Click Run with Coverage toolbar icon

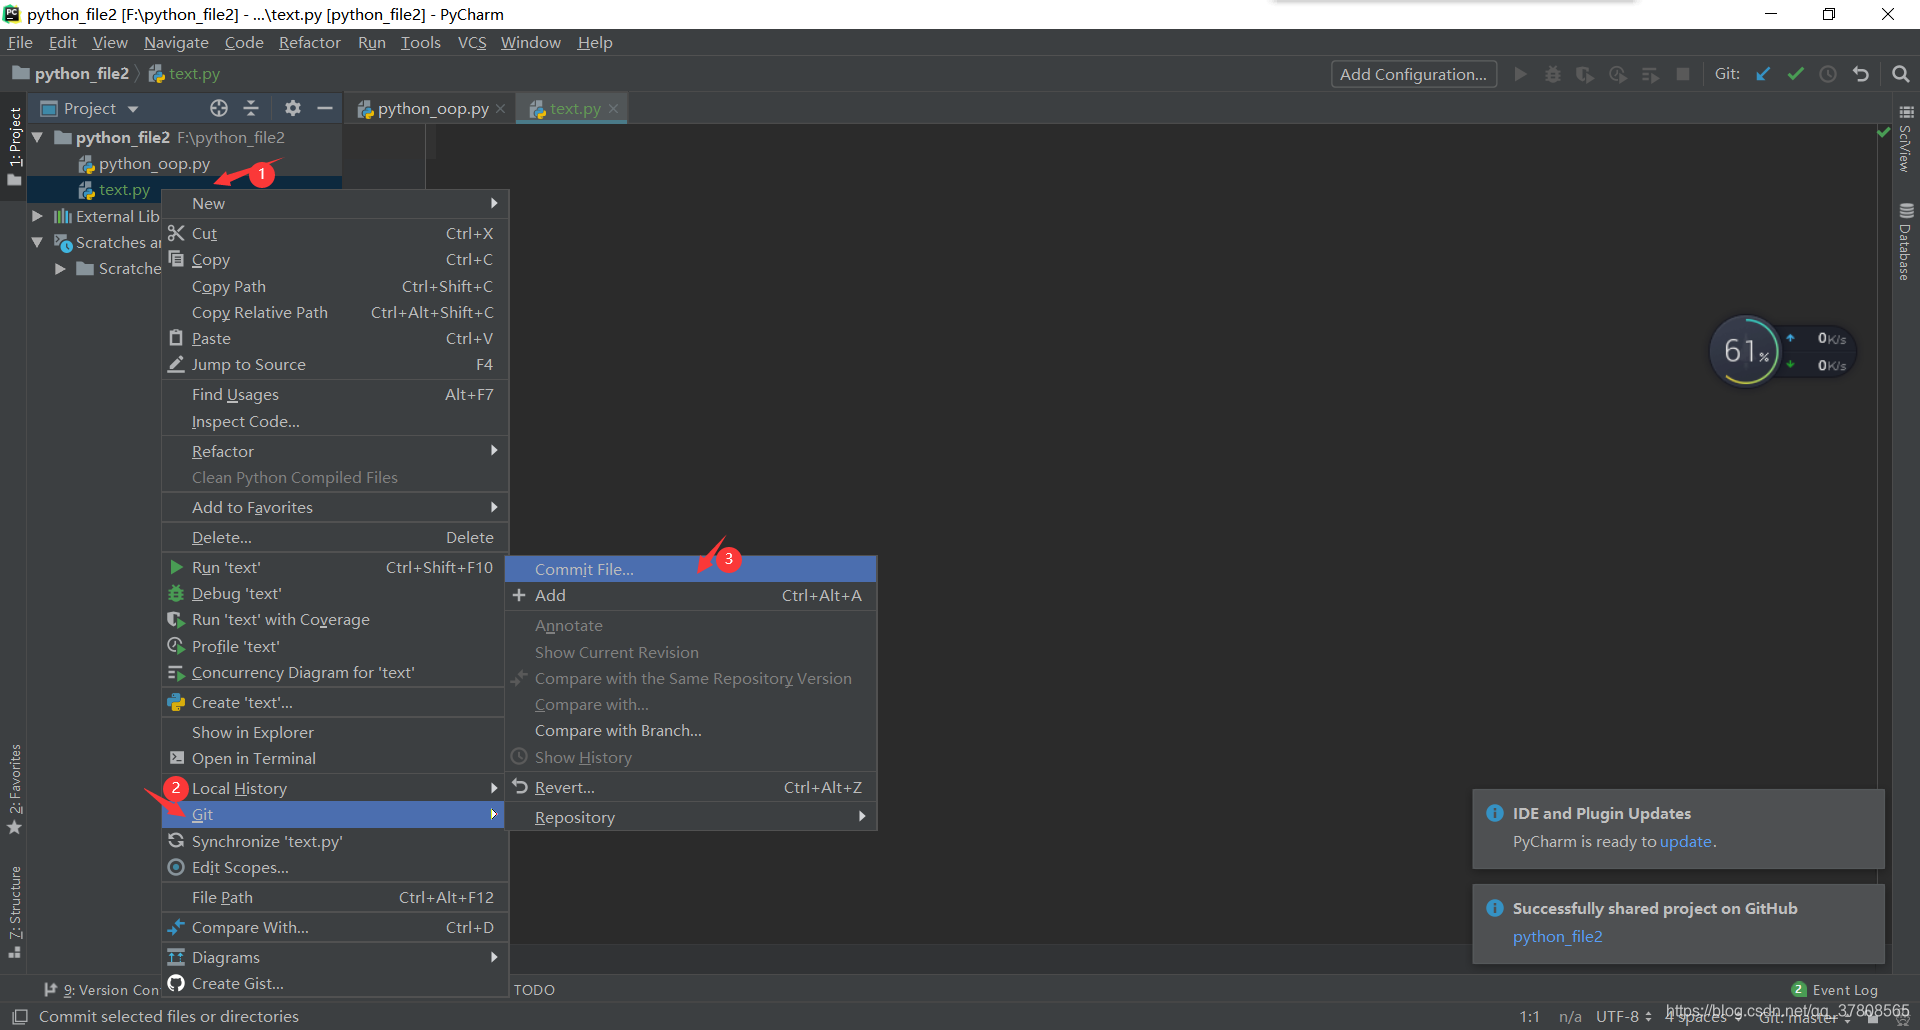point(1585,74)
